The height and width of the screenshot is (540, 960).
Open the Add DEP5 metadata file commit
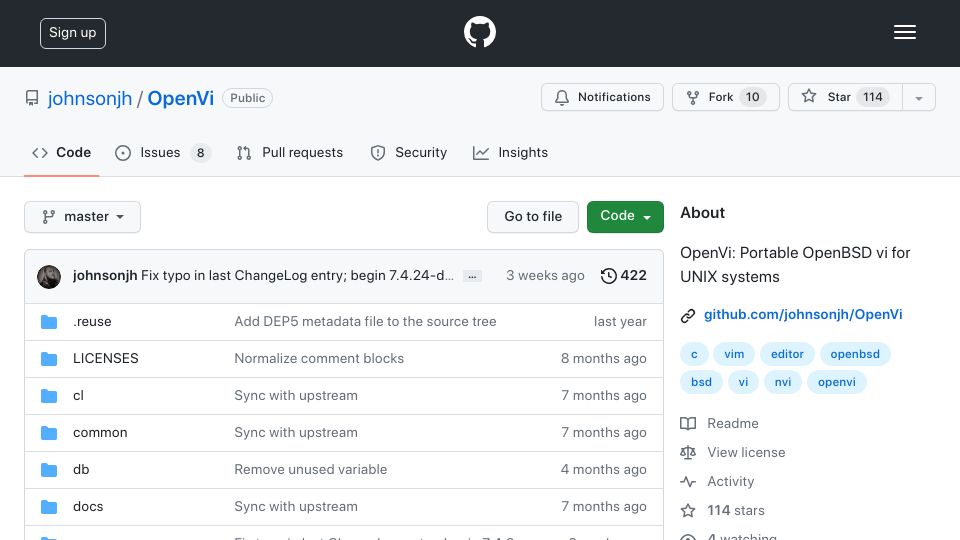pyautogui.click(x=366, y=321)
